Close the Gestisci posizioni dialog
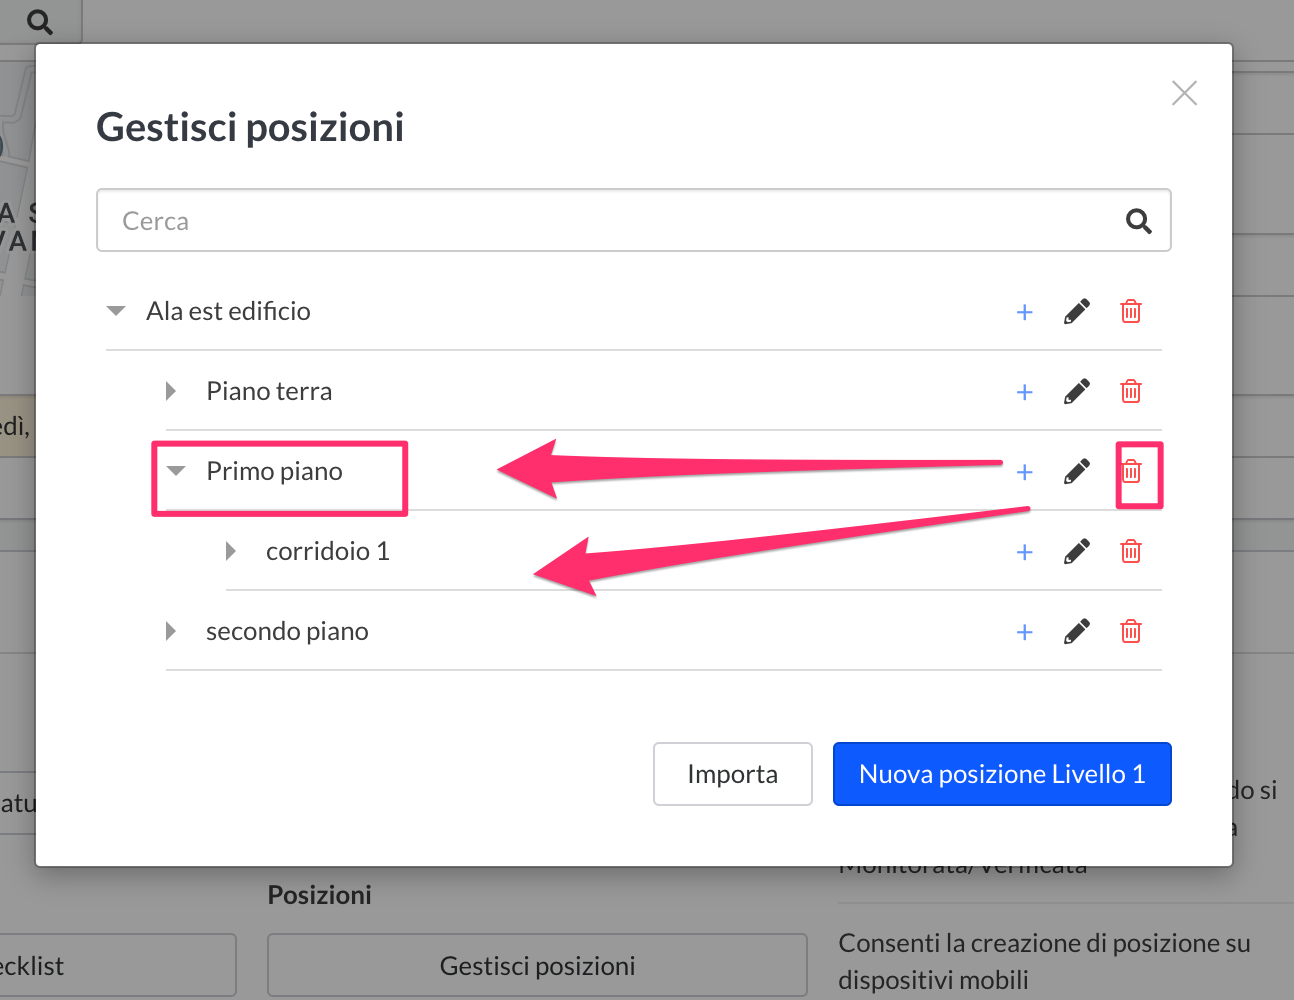Image resolution: width=1294 pixels, height=1000 pixels. pos(1184,94)
